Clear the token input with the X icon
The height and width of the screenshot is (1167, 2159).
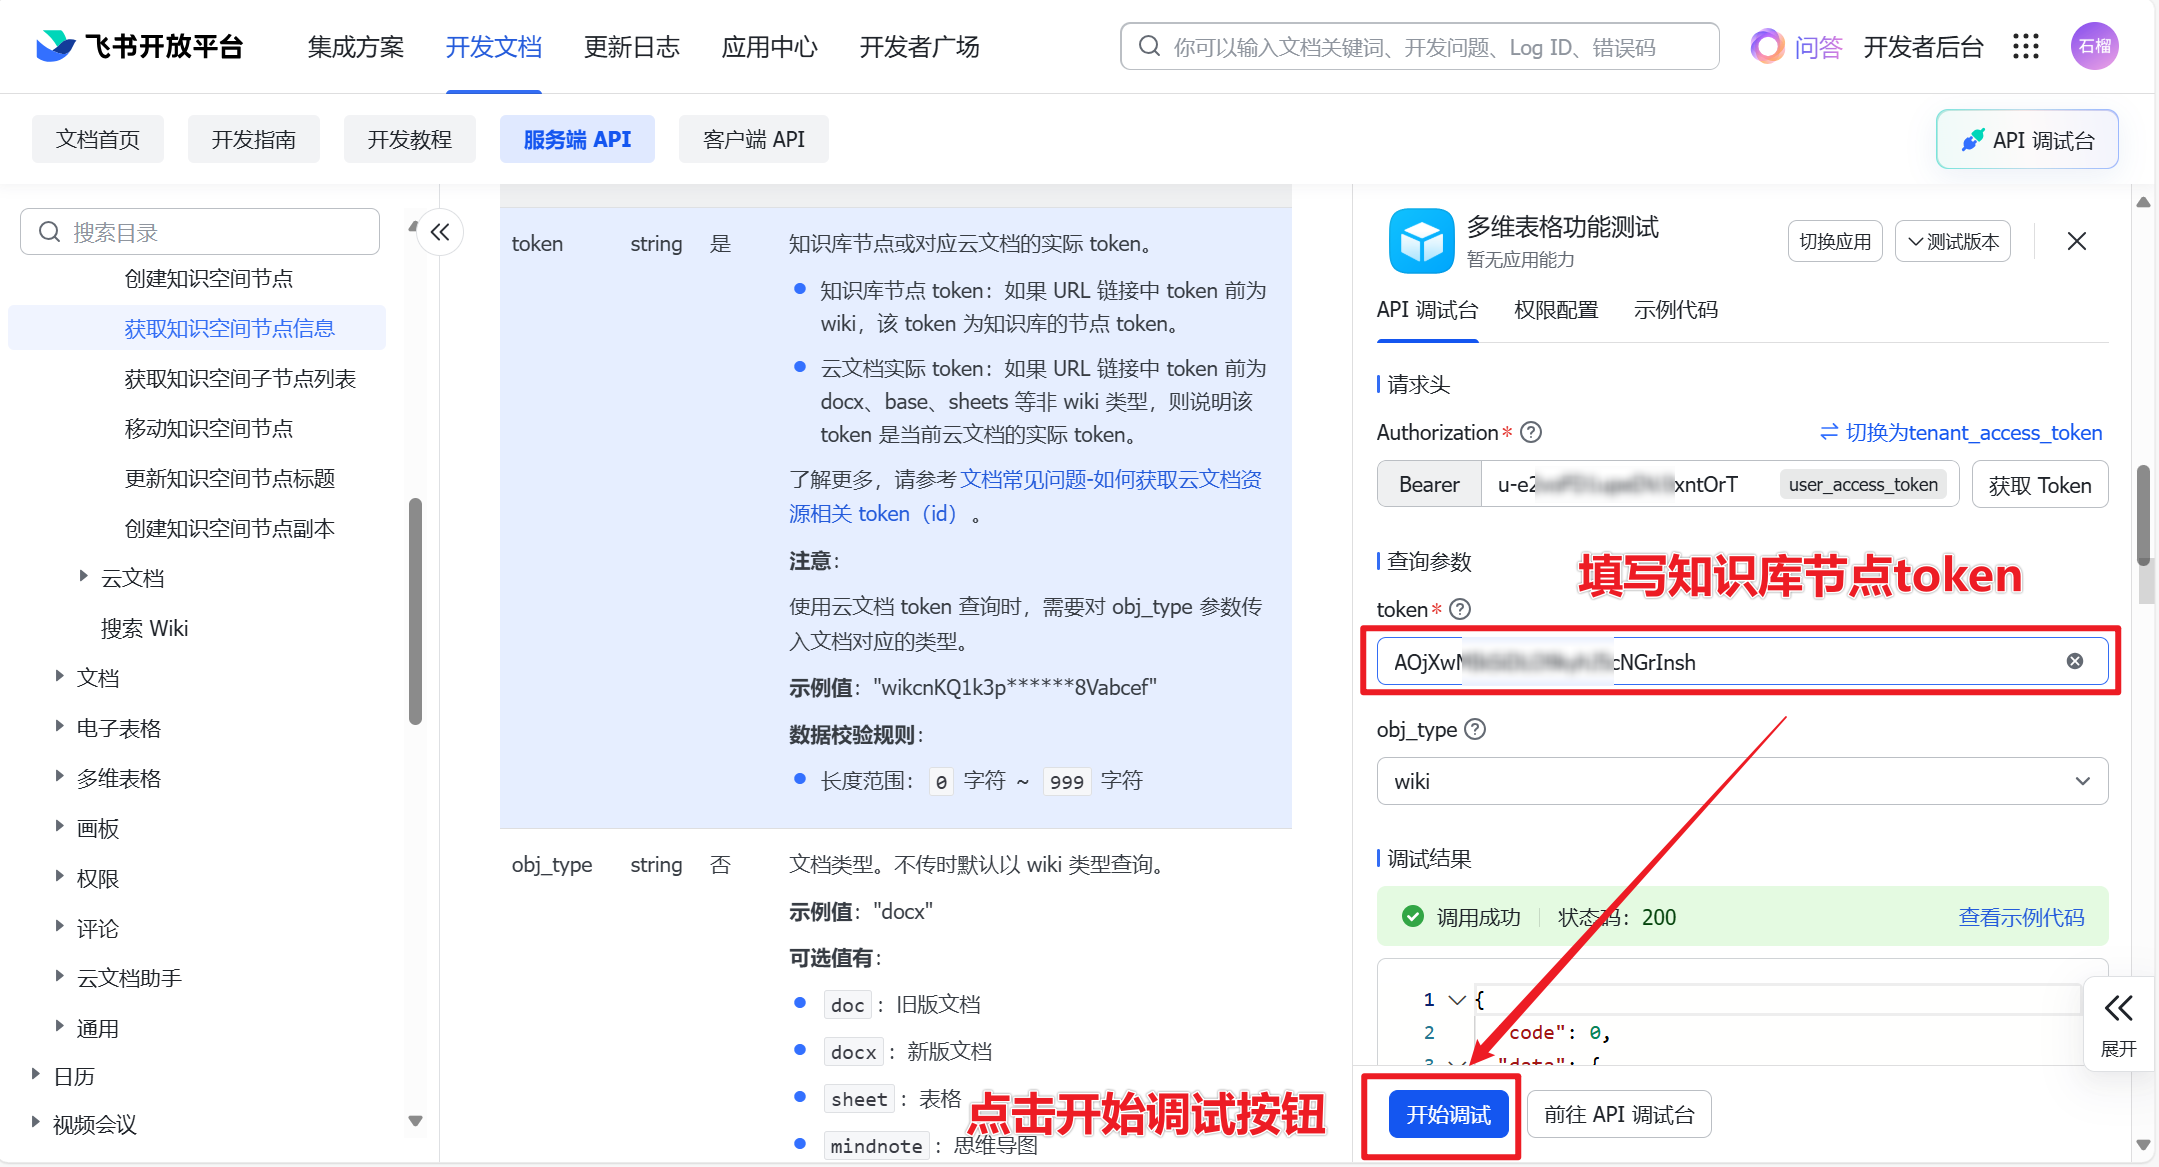pyautogui.click(x=2075, y=661)
